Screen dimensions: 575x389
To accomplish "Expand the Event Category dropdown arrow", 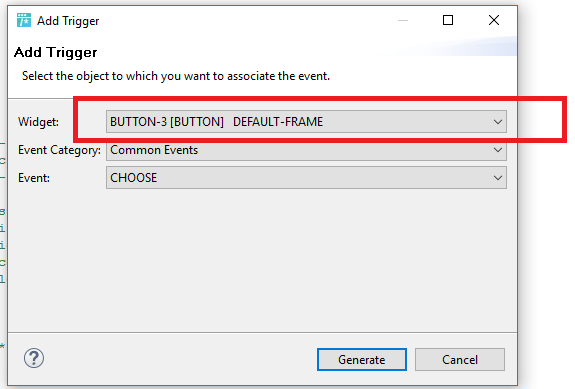I will [x=497, y=150].
